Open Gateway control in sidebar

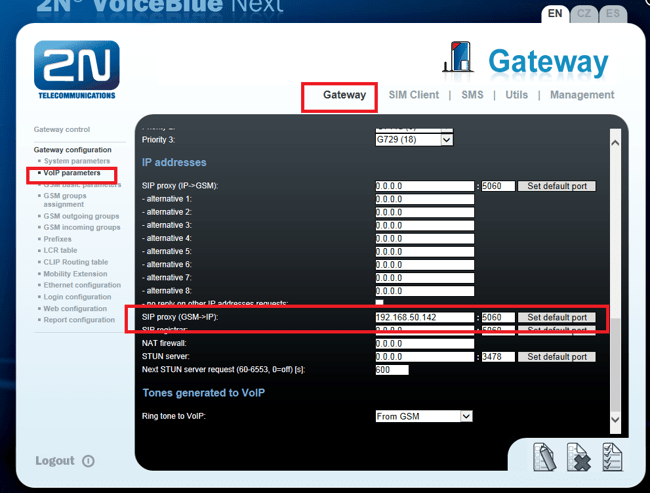pyautogui.click(x=62, y=129)
